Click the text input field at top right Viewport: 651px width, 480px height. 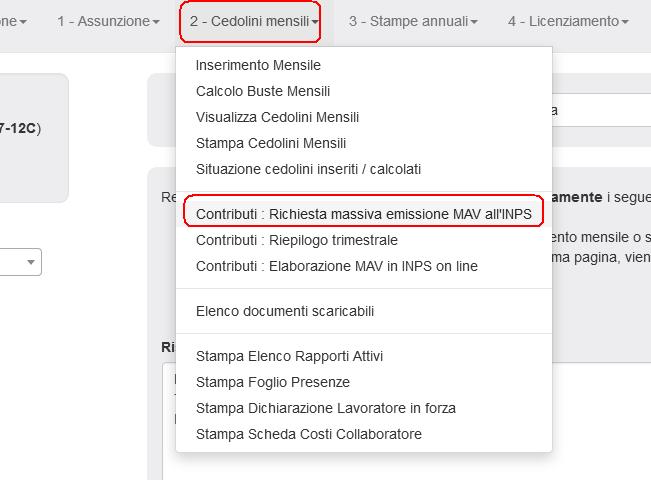(x=600, y=111)
